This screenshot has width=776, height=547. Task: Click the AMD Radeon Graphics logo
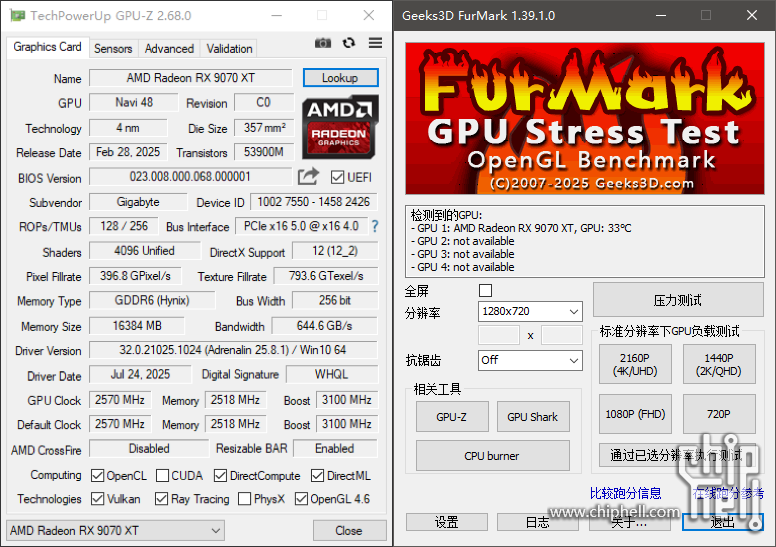[x=340, y=127]
